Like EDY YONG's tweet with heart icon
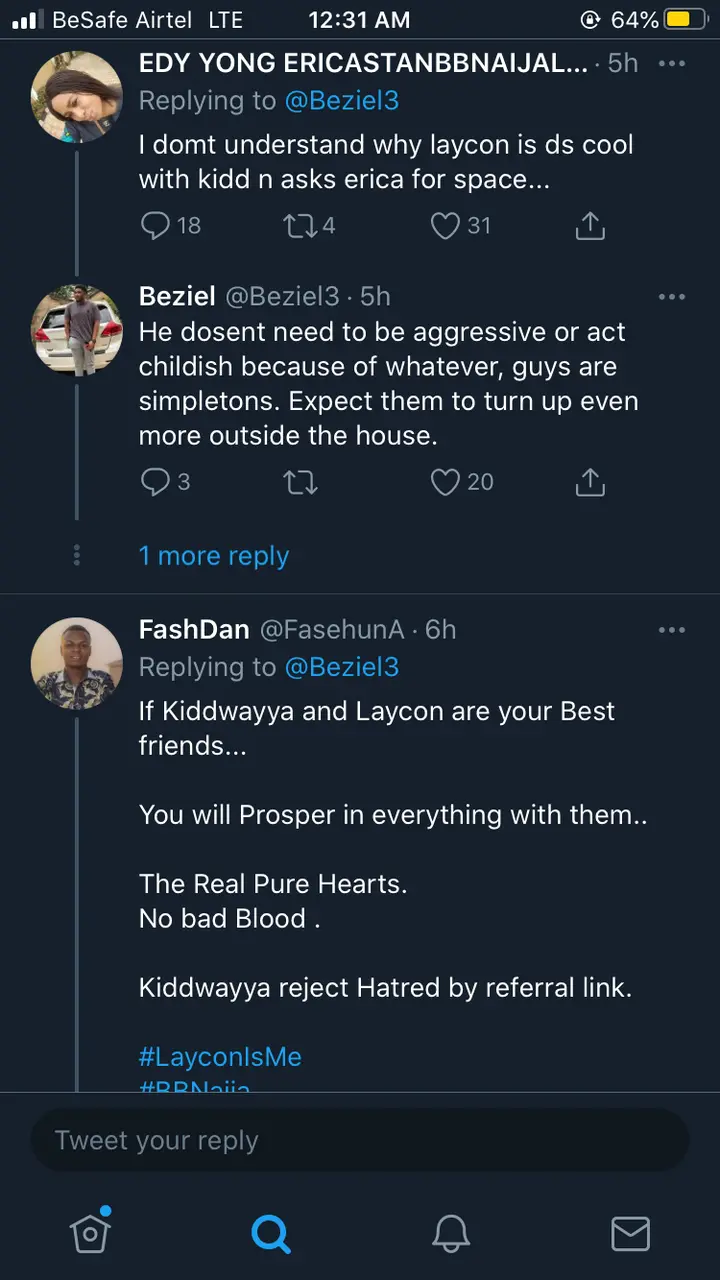 tap(445, 225)
